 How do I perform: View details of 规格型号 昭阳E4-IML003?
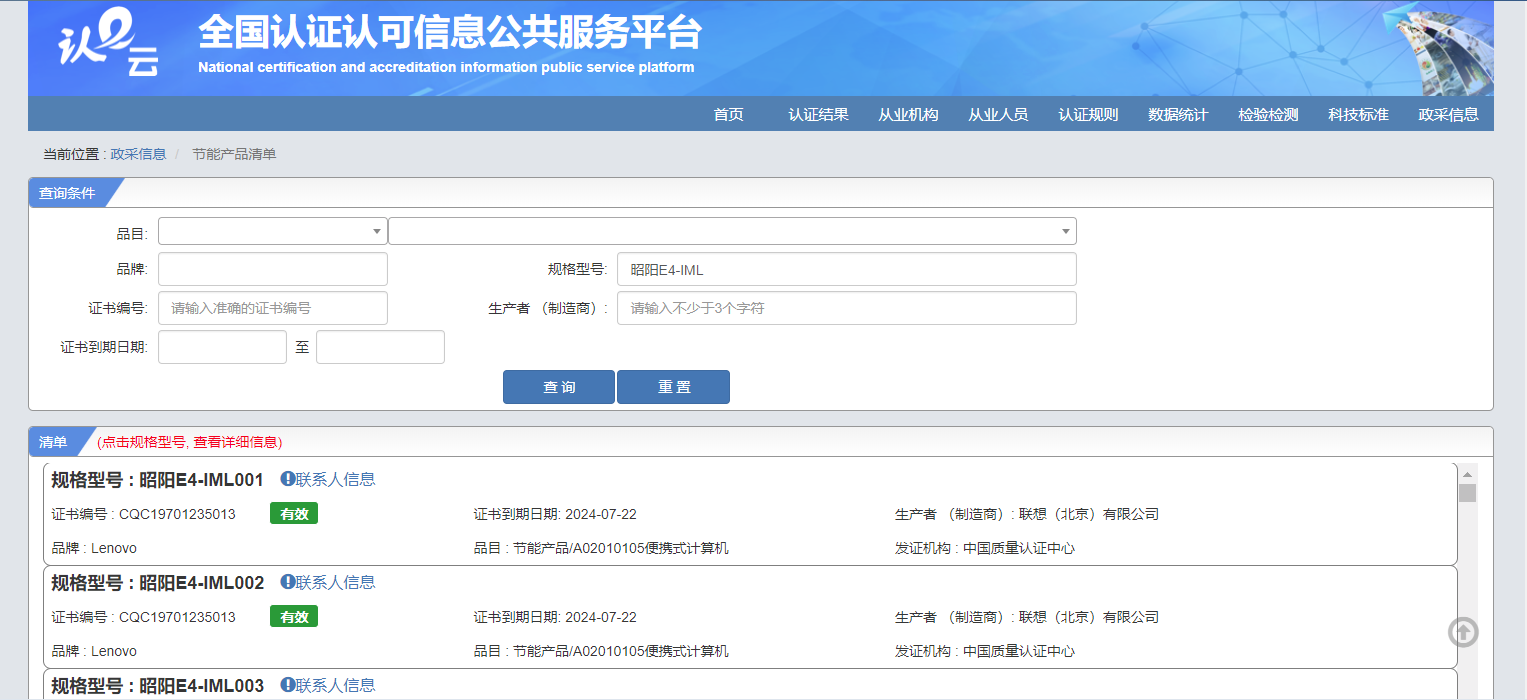point(157,686)
